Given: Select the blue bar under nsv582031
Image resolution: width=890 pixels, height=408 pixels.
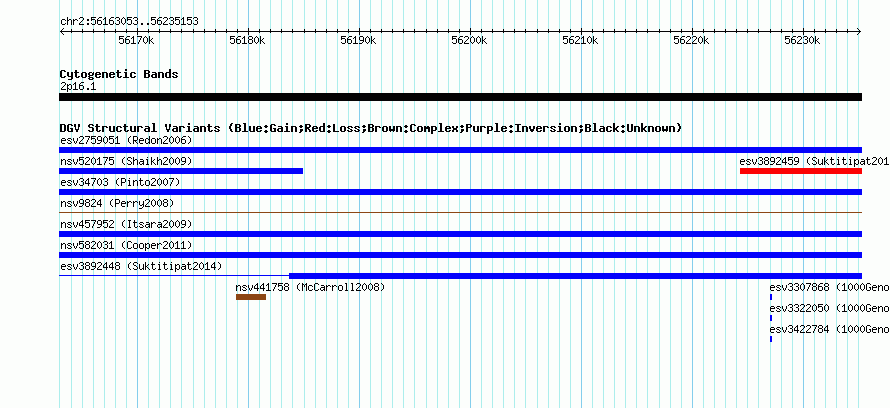Looking at the screenshot, I should (460, 255).
